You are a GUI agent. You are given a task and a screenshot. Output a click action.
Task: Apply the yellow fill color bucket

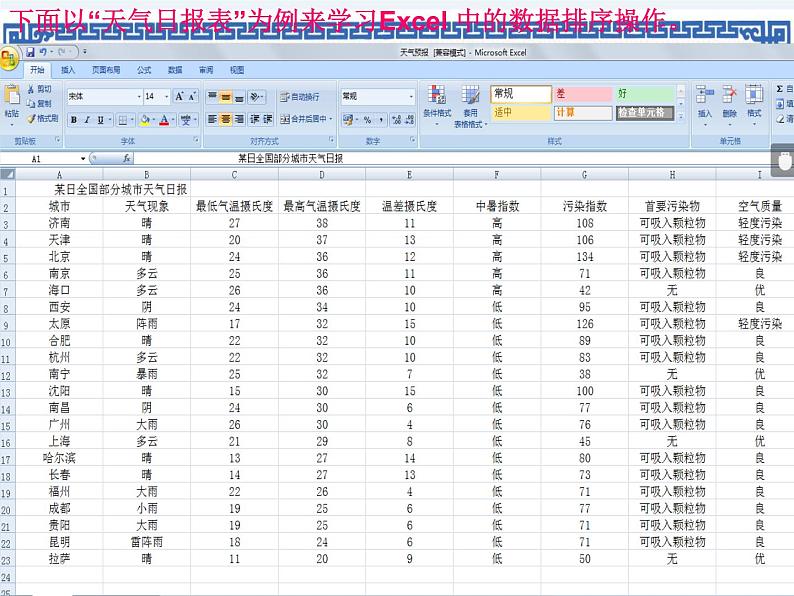145,120
